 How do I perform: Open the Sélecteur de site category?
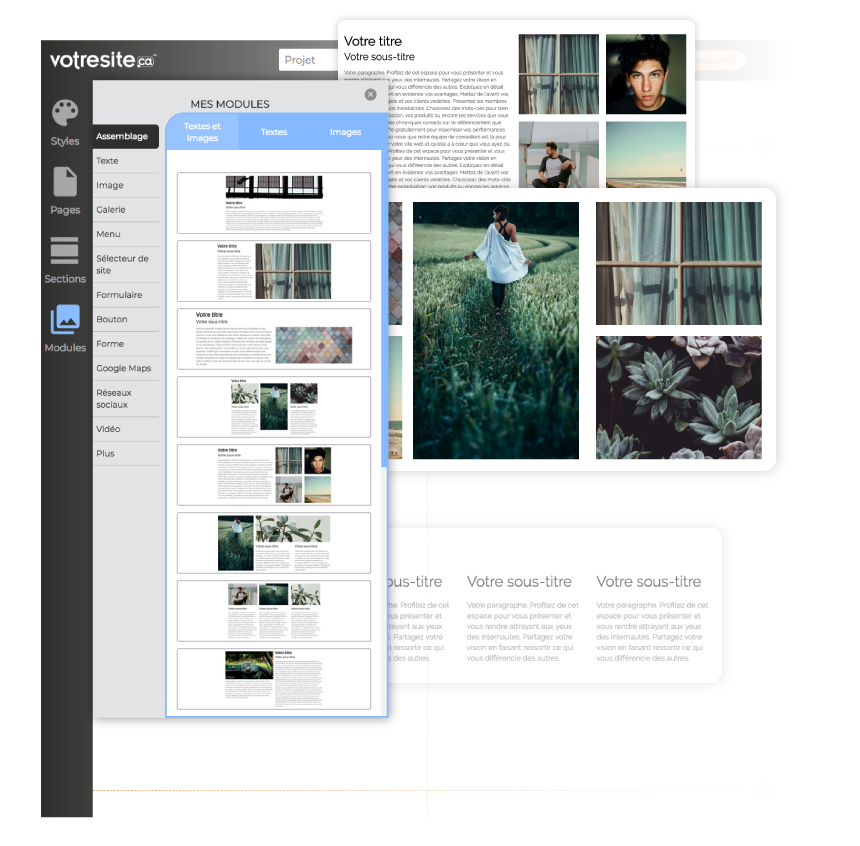click(123, 264)
